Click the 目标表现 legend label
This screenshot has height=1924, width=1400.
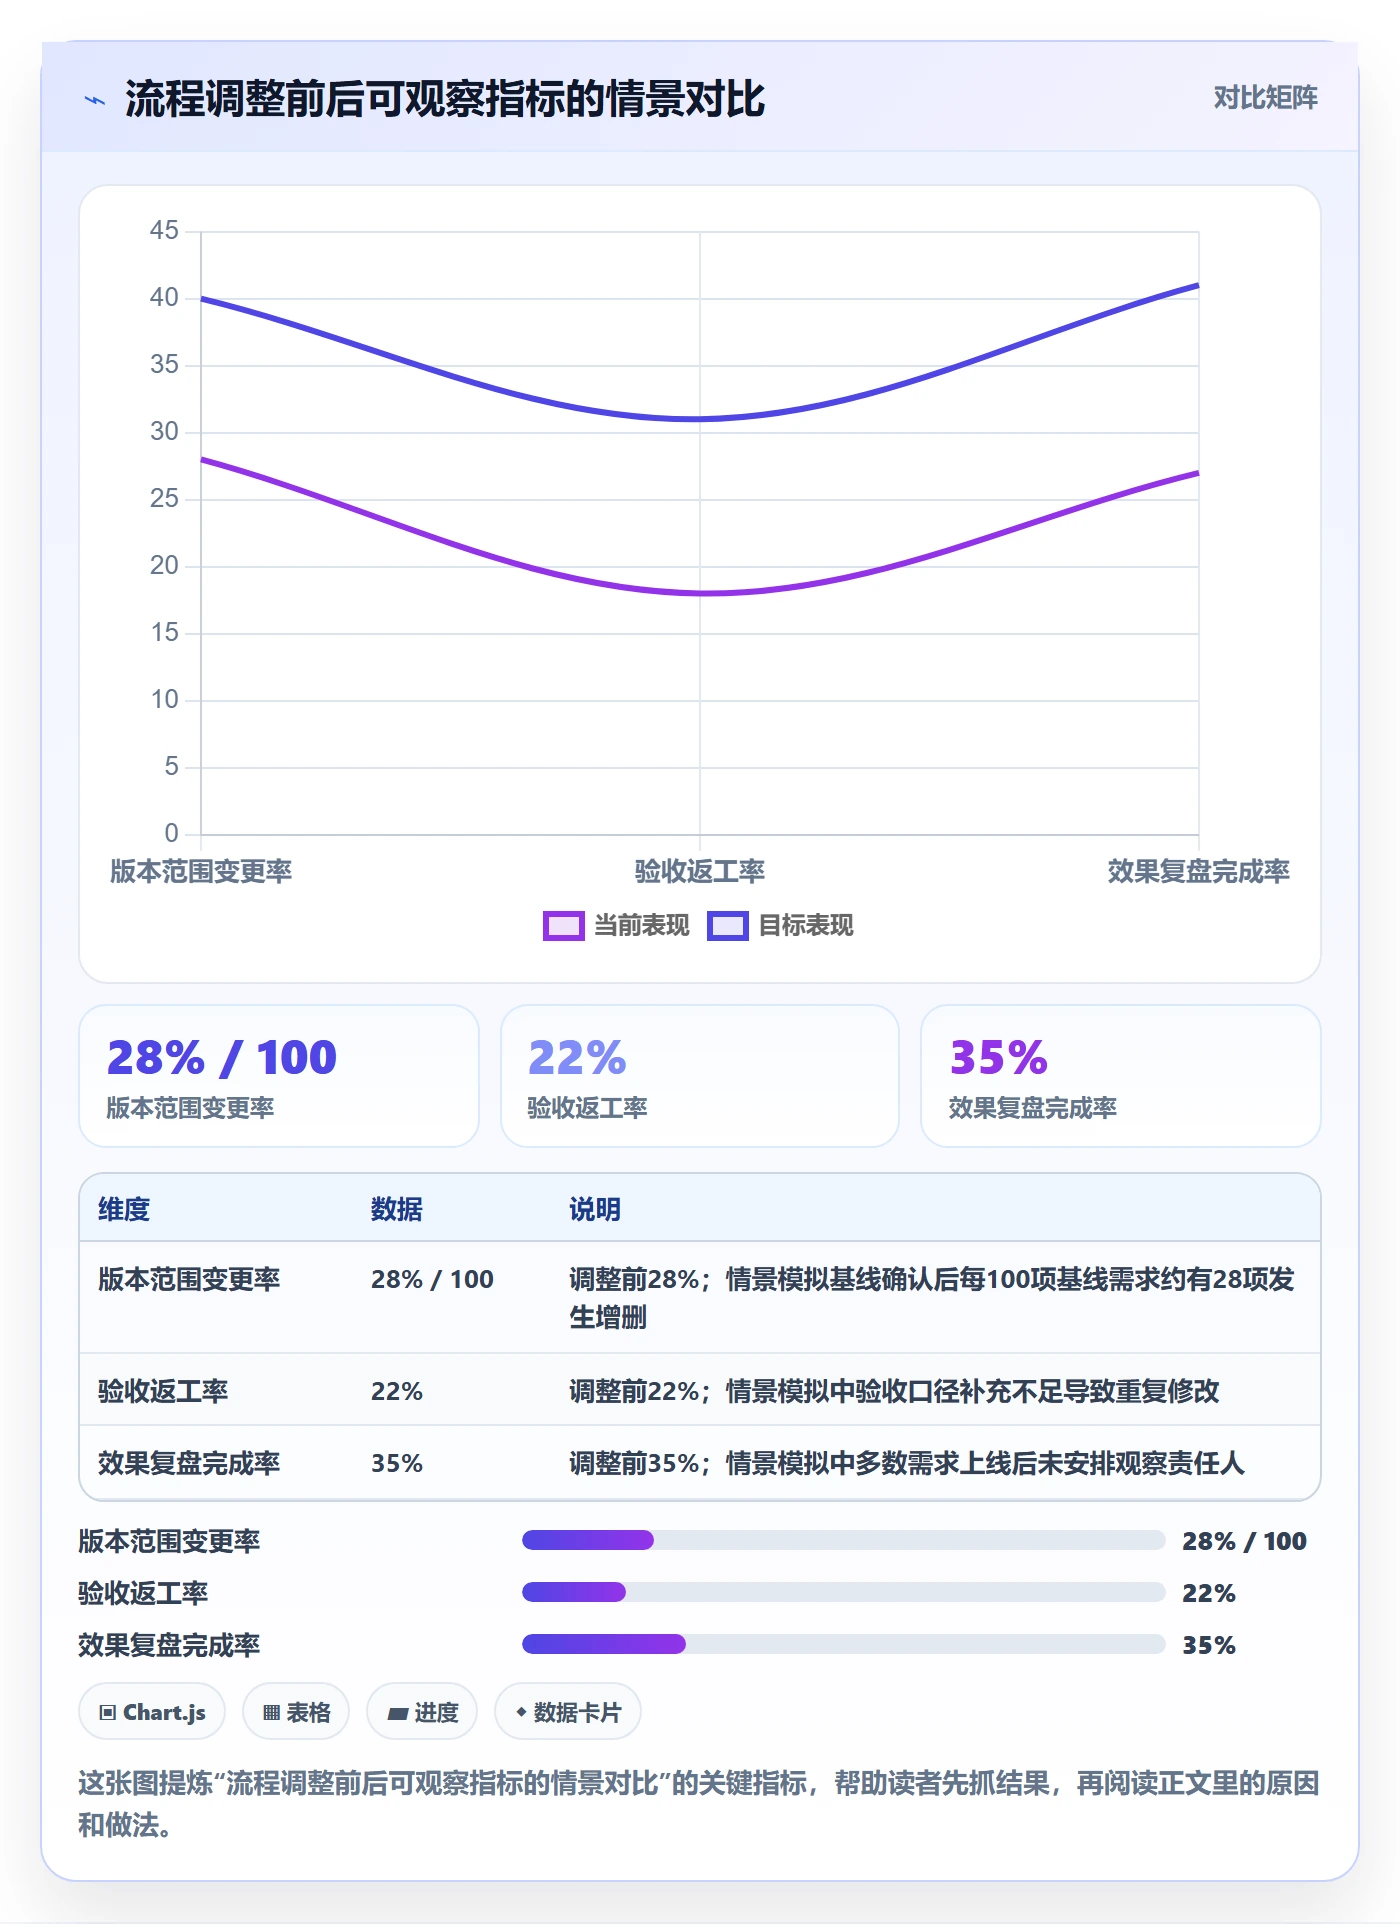(x=806, y=926)
